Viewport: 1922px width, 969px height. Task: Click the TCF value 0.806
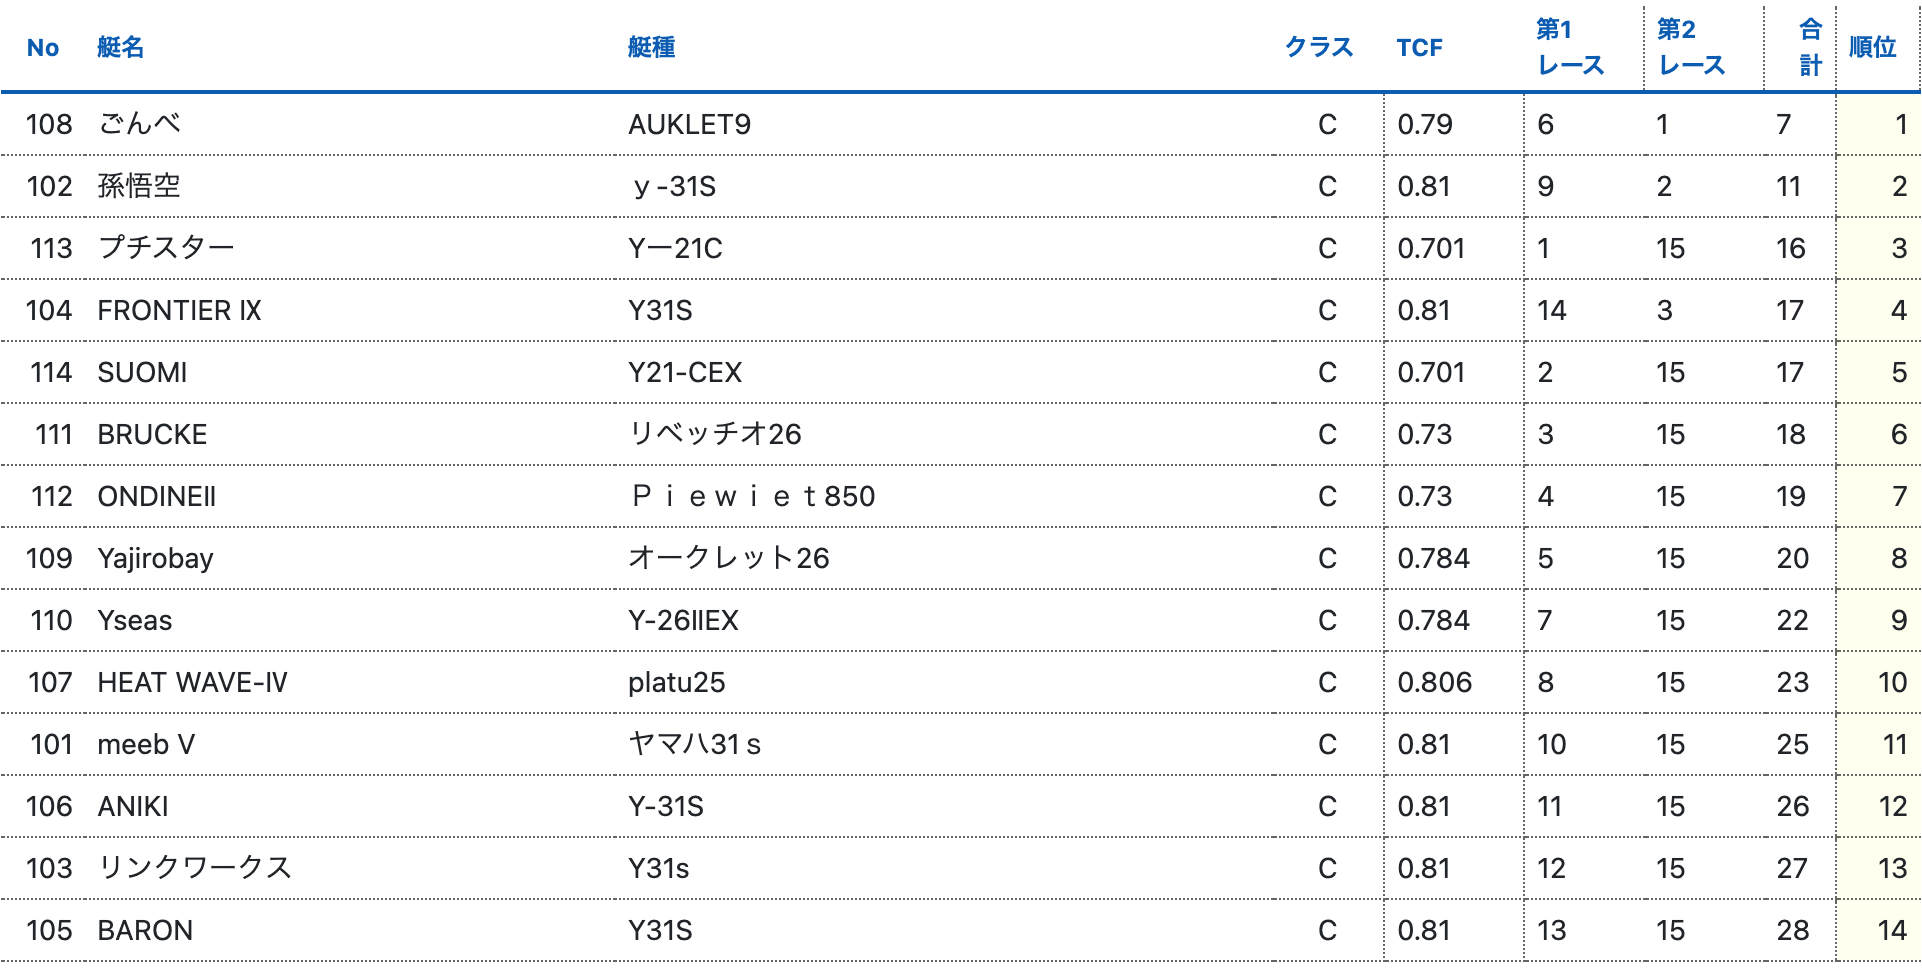(1434, 682)
